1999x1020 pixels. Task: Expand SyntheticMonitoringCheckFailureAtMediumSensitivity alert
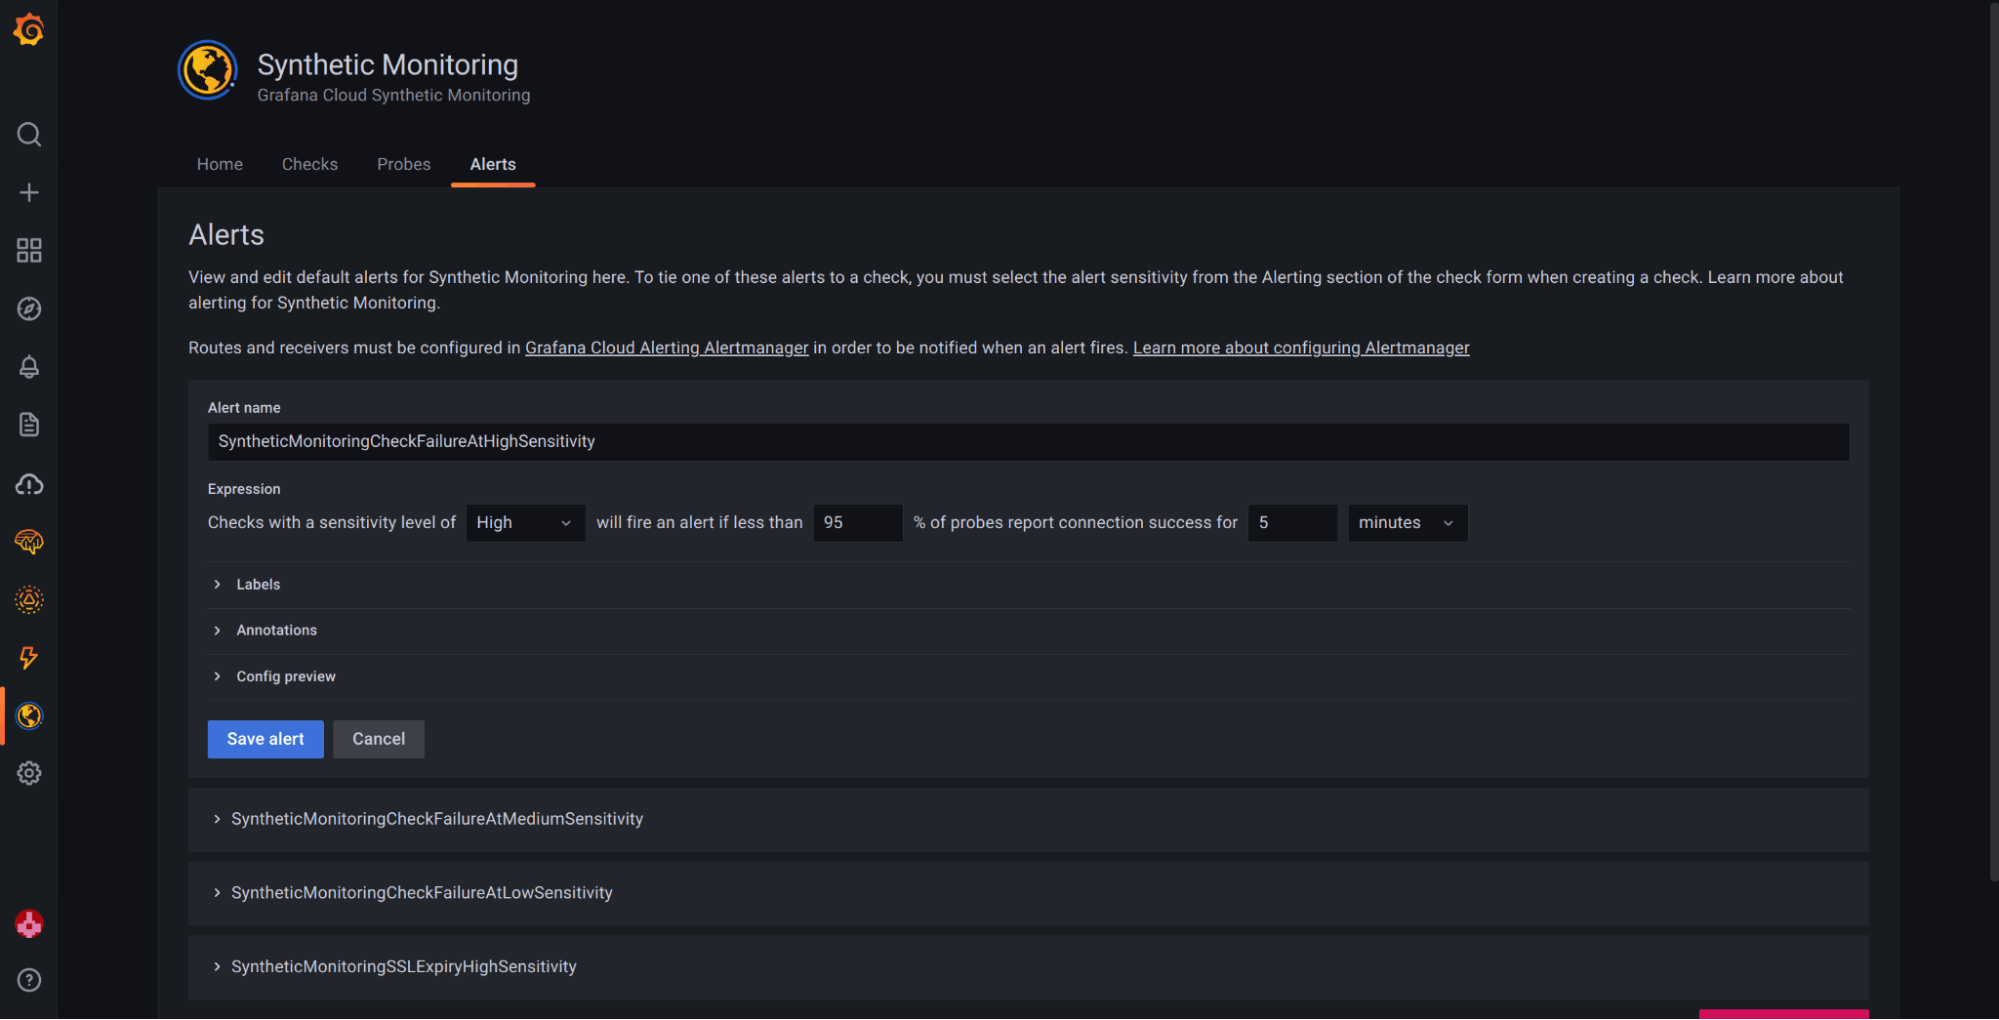pos(437,819)
